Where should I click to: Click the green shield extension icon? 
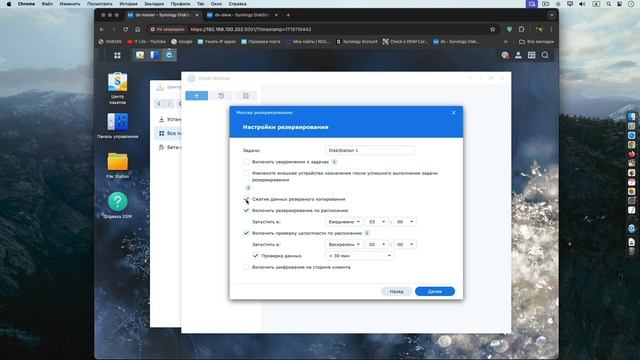(509, 29)
